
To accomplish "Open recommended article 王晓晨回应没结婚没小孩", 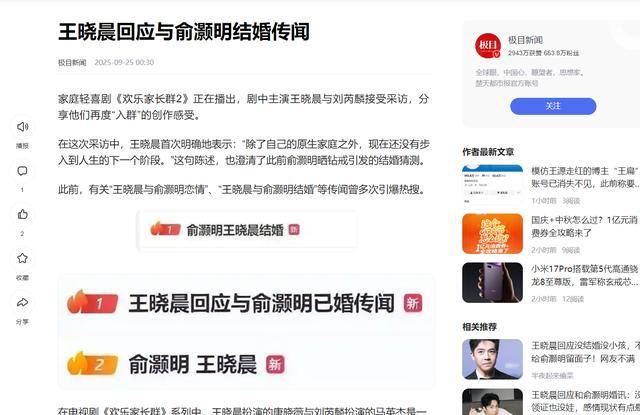I will (x=585, y=352).
